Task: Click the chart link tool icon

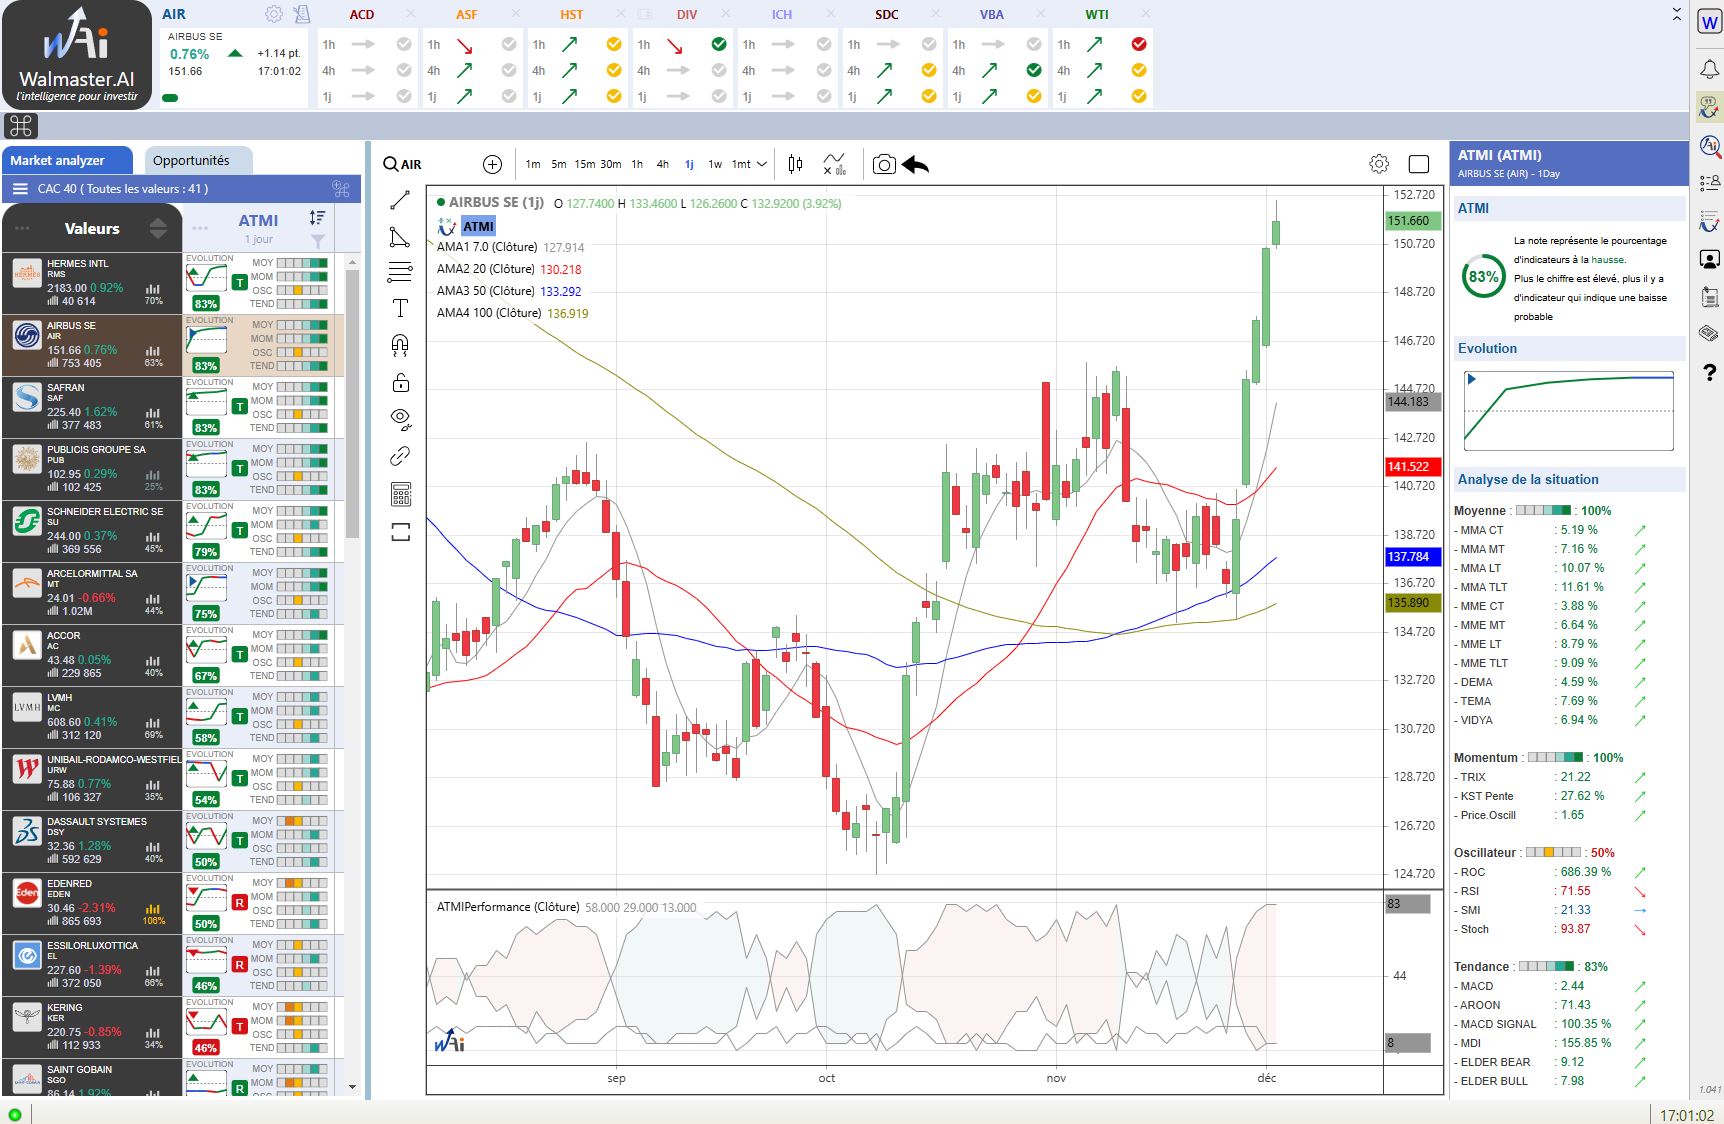Action: point(400,456)
